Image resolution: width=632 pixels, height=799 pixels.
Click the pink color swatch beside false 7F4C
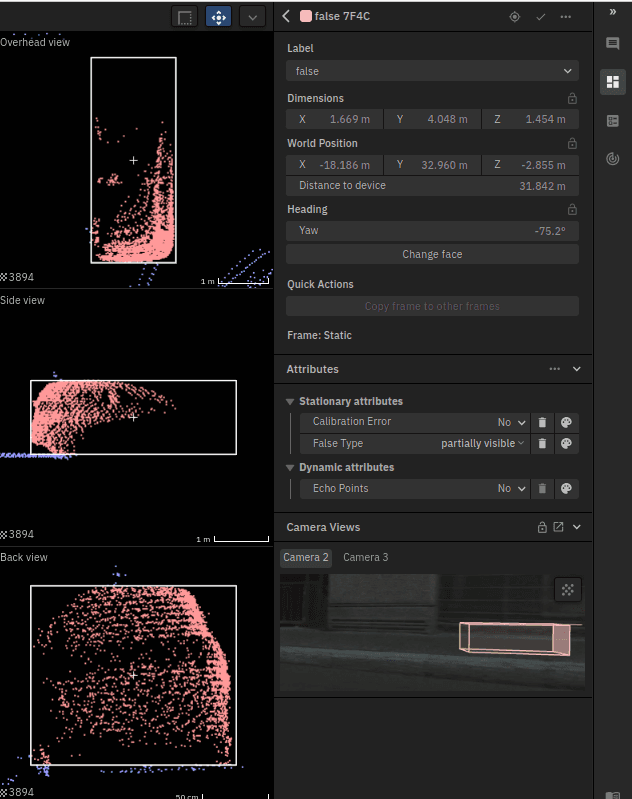pos(306,16)
